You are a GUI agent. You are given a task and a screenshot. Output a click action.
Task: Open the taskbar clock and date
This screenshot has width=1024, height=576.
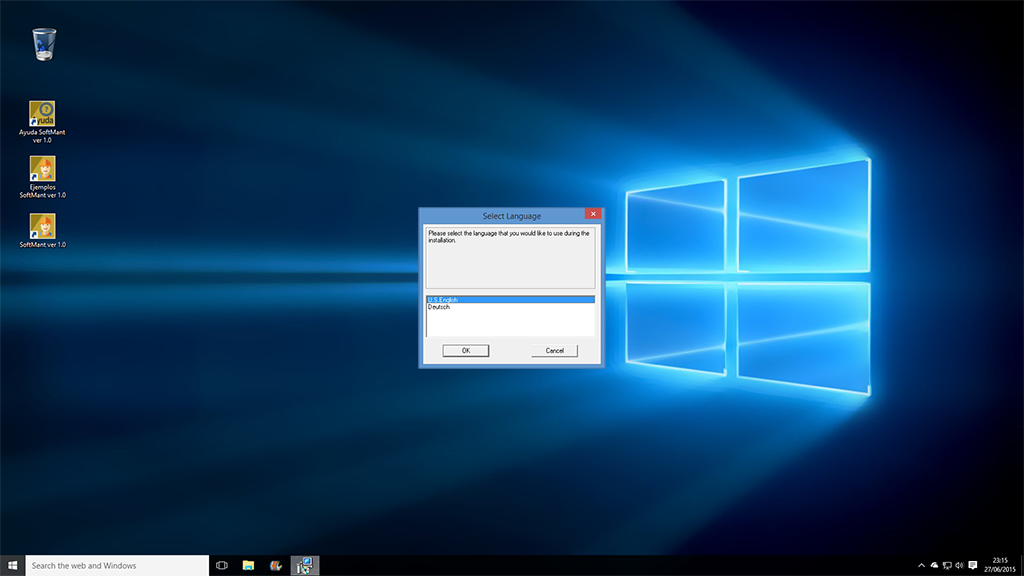pyautogui.click(x=1000, y=565)
